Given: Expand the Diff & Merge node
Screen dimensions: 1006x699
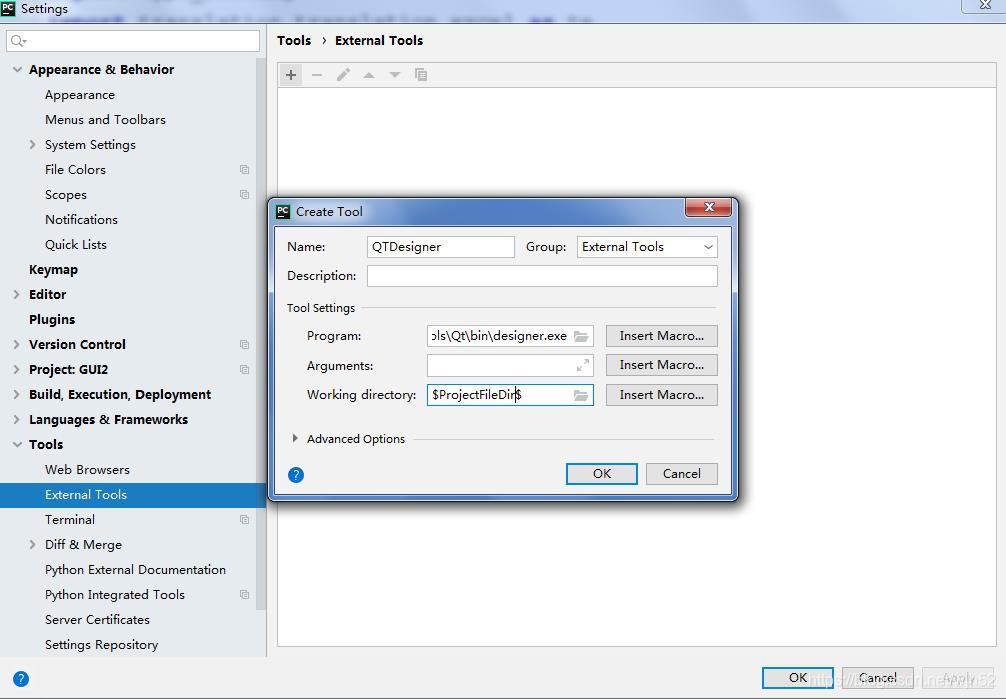Looking at the screenshot, I should pos(32,544).
